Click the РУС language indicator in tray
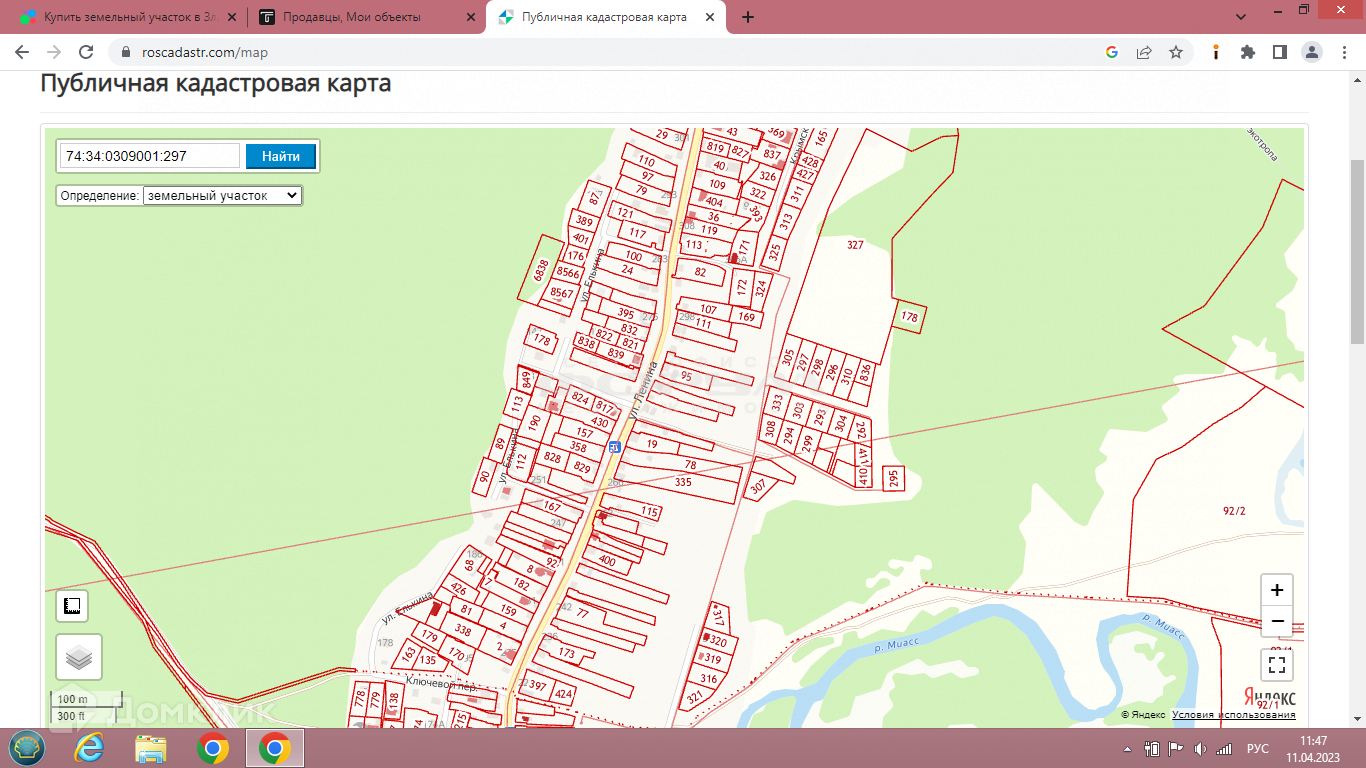Viewport: 1366px width, 768px height. 1257,749
